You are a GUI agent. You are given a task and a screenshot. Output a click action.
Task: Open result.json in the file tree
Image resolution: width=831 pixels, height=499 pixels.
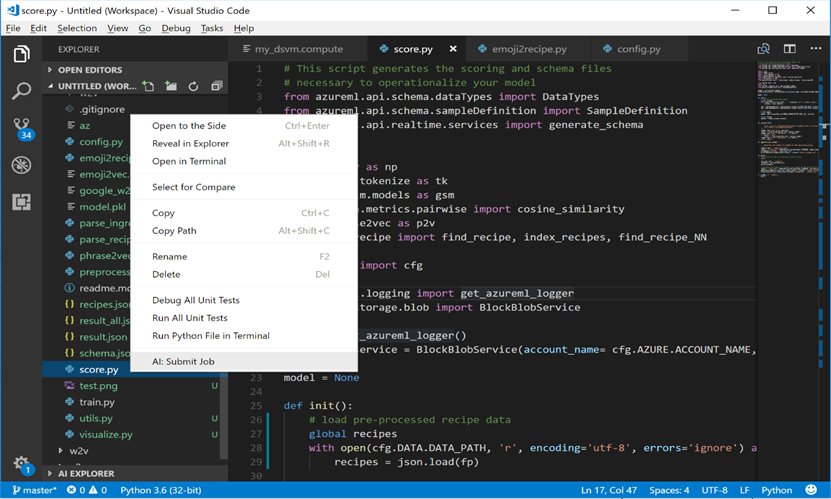103,337
